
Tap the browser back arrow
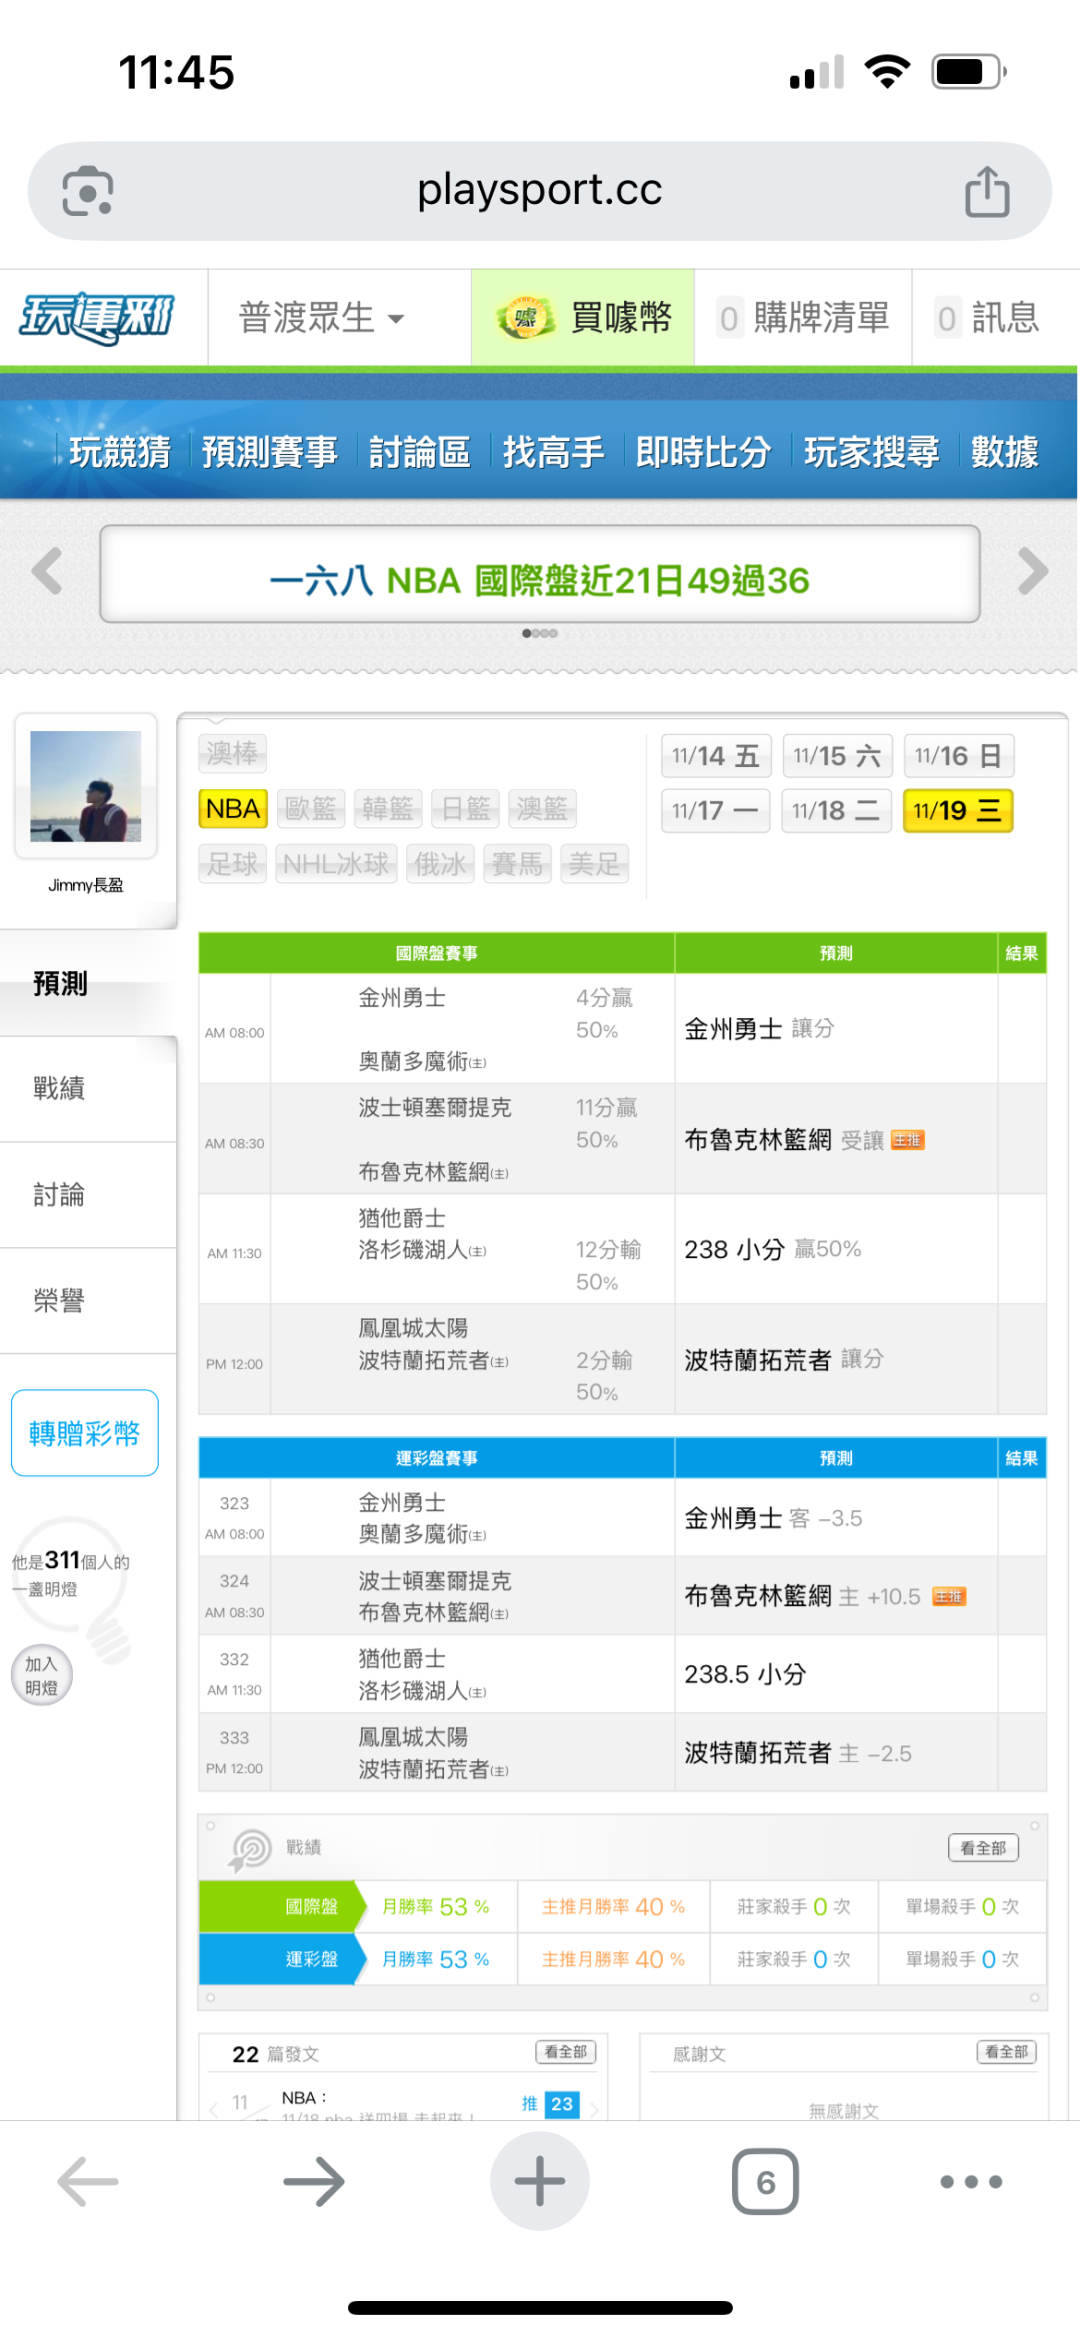88,2180
